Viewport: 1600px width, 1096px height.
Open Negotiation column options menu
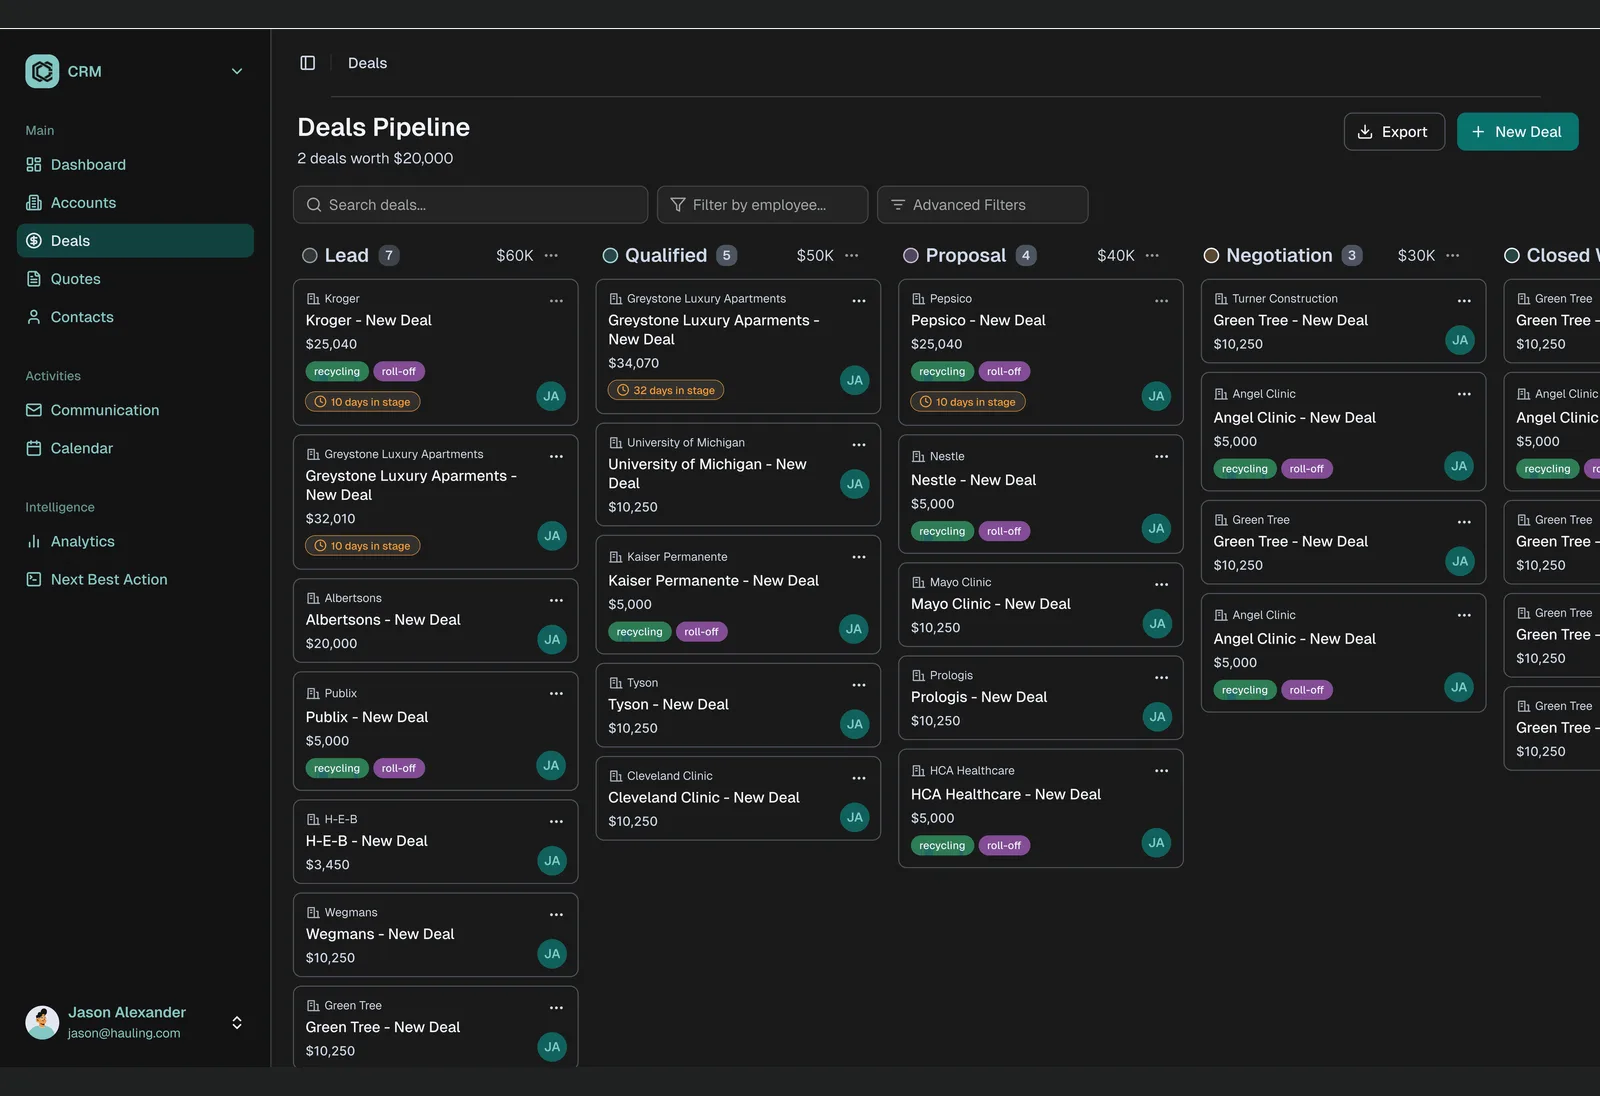point(1453,255)
